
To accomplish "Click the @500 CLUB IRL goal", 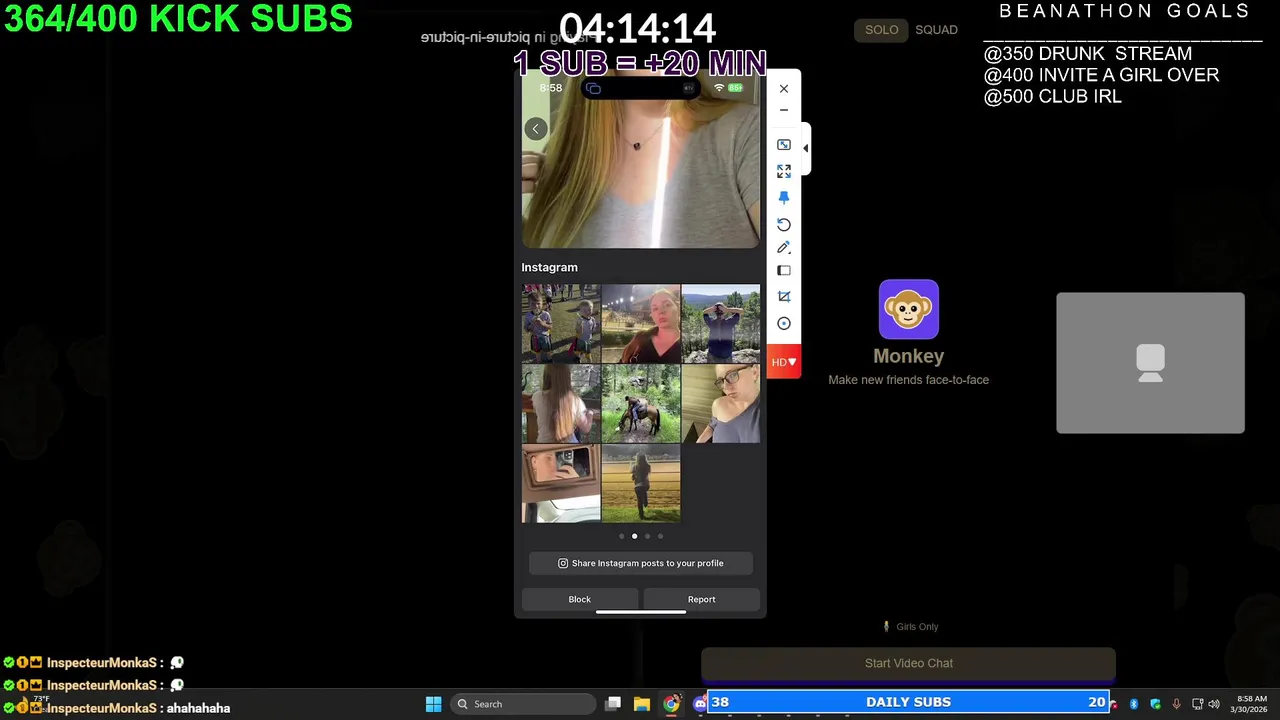I will [x=1052, y=97].
